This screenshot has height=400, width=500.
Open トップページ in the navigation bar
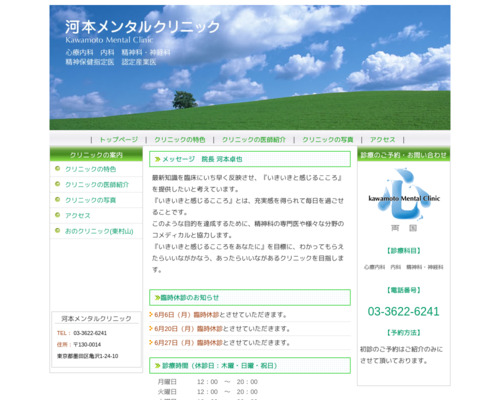(x=119, y=140)
